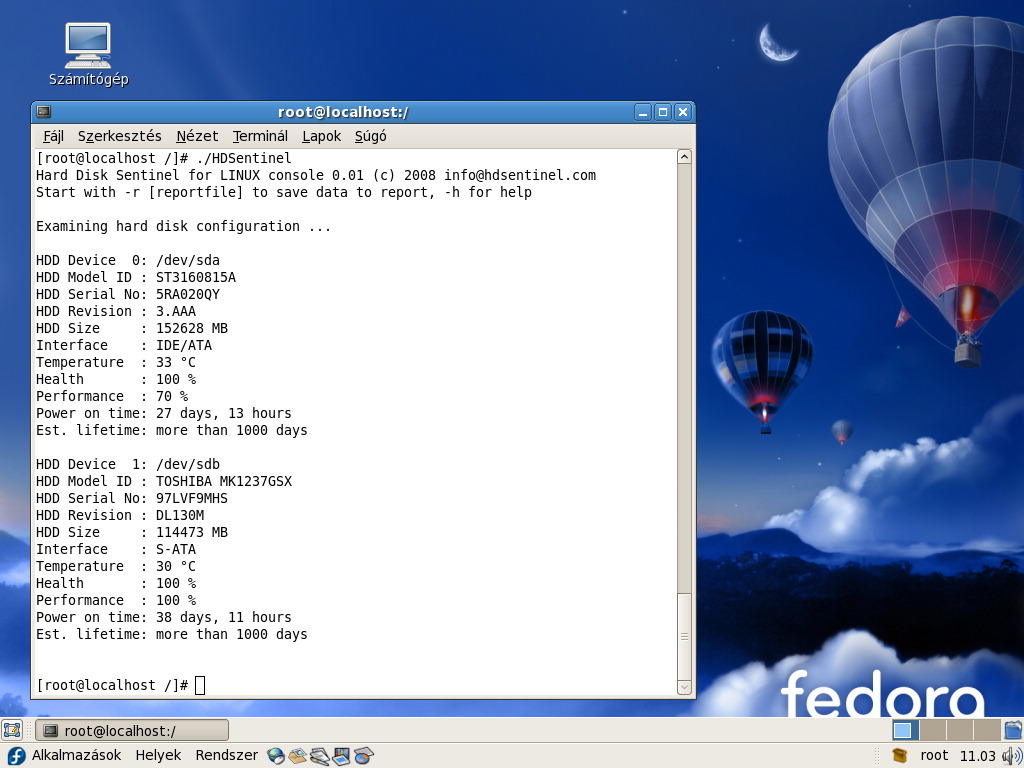Switch to the second workspace
The height and width of the screenshot is (768, 1024).
pyautogui.click(x=933, y=729)
